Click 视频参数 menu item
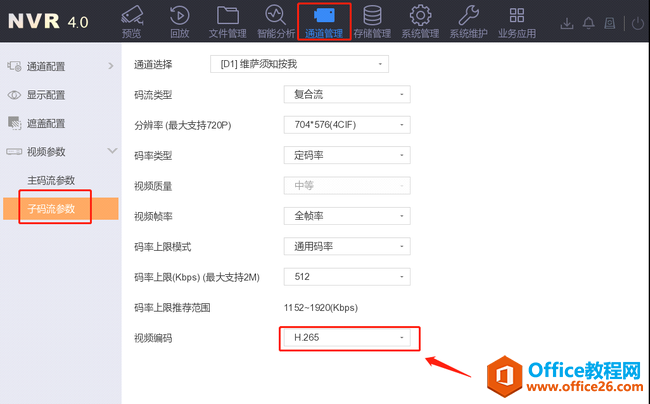650x404 pixels. 46,152
